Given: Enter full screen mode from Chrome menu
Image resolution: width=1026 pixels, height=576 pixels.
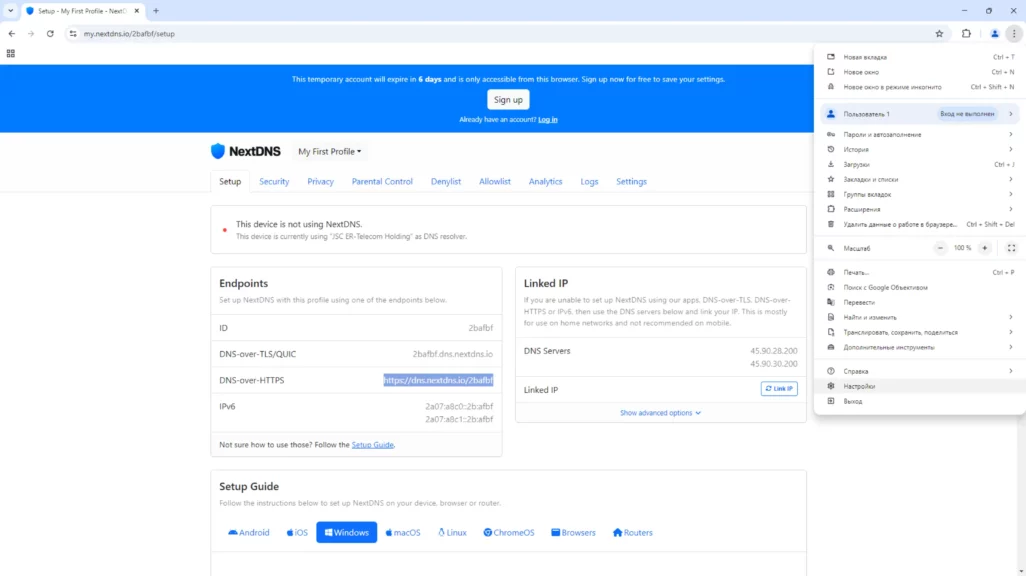Looking at the screenshot, I should 1011,248.
